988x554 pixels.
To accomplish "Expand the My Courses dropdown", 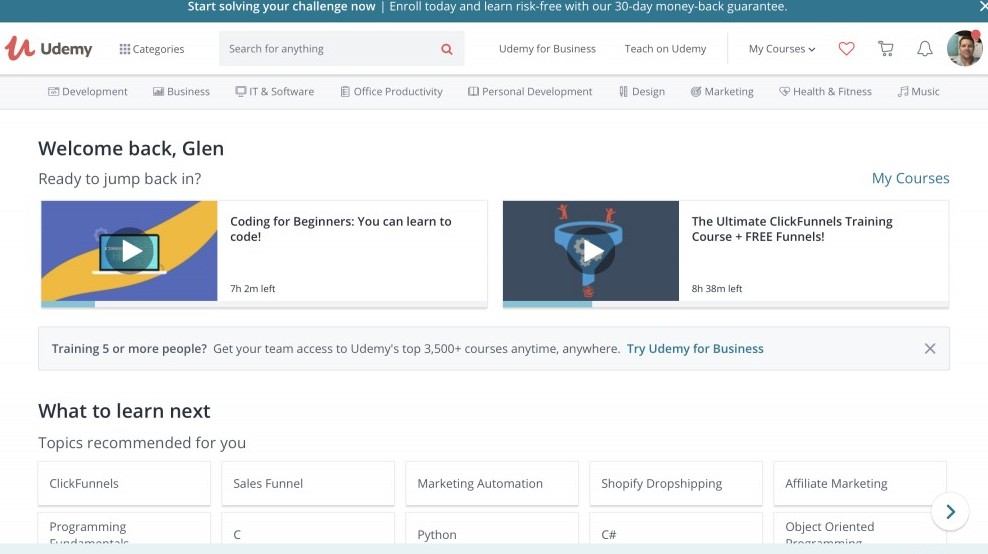I will [x=781, y=49].
